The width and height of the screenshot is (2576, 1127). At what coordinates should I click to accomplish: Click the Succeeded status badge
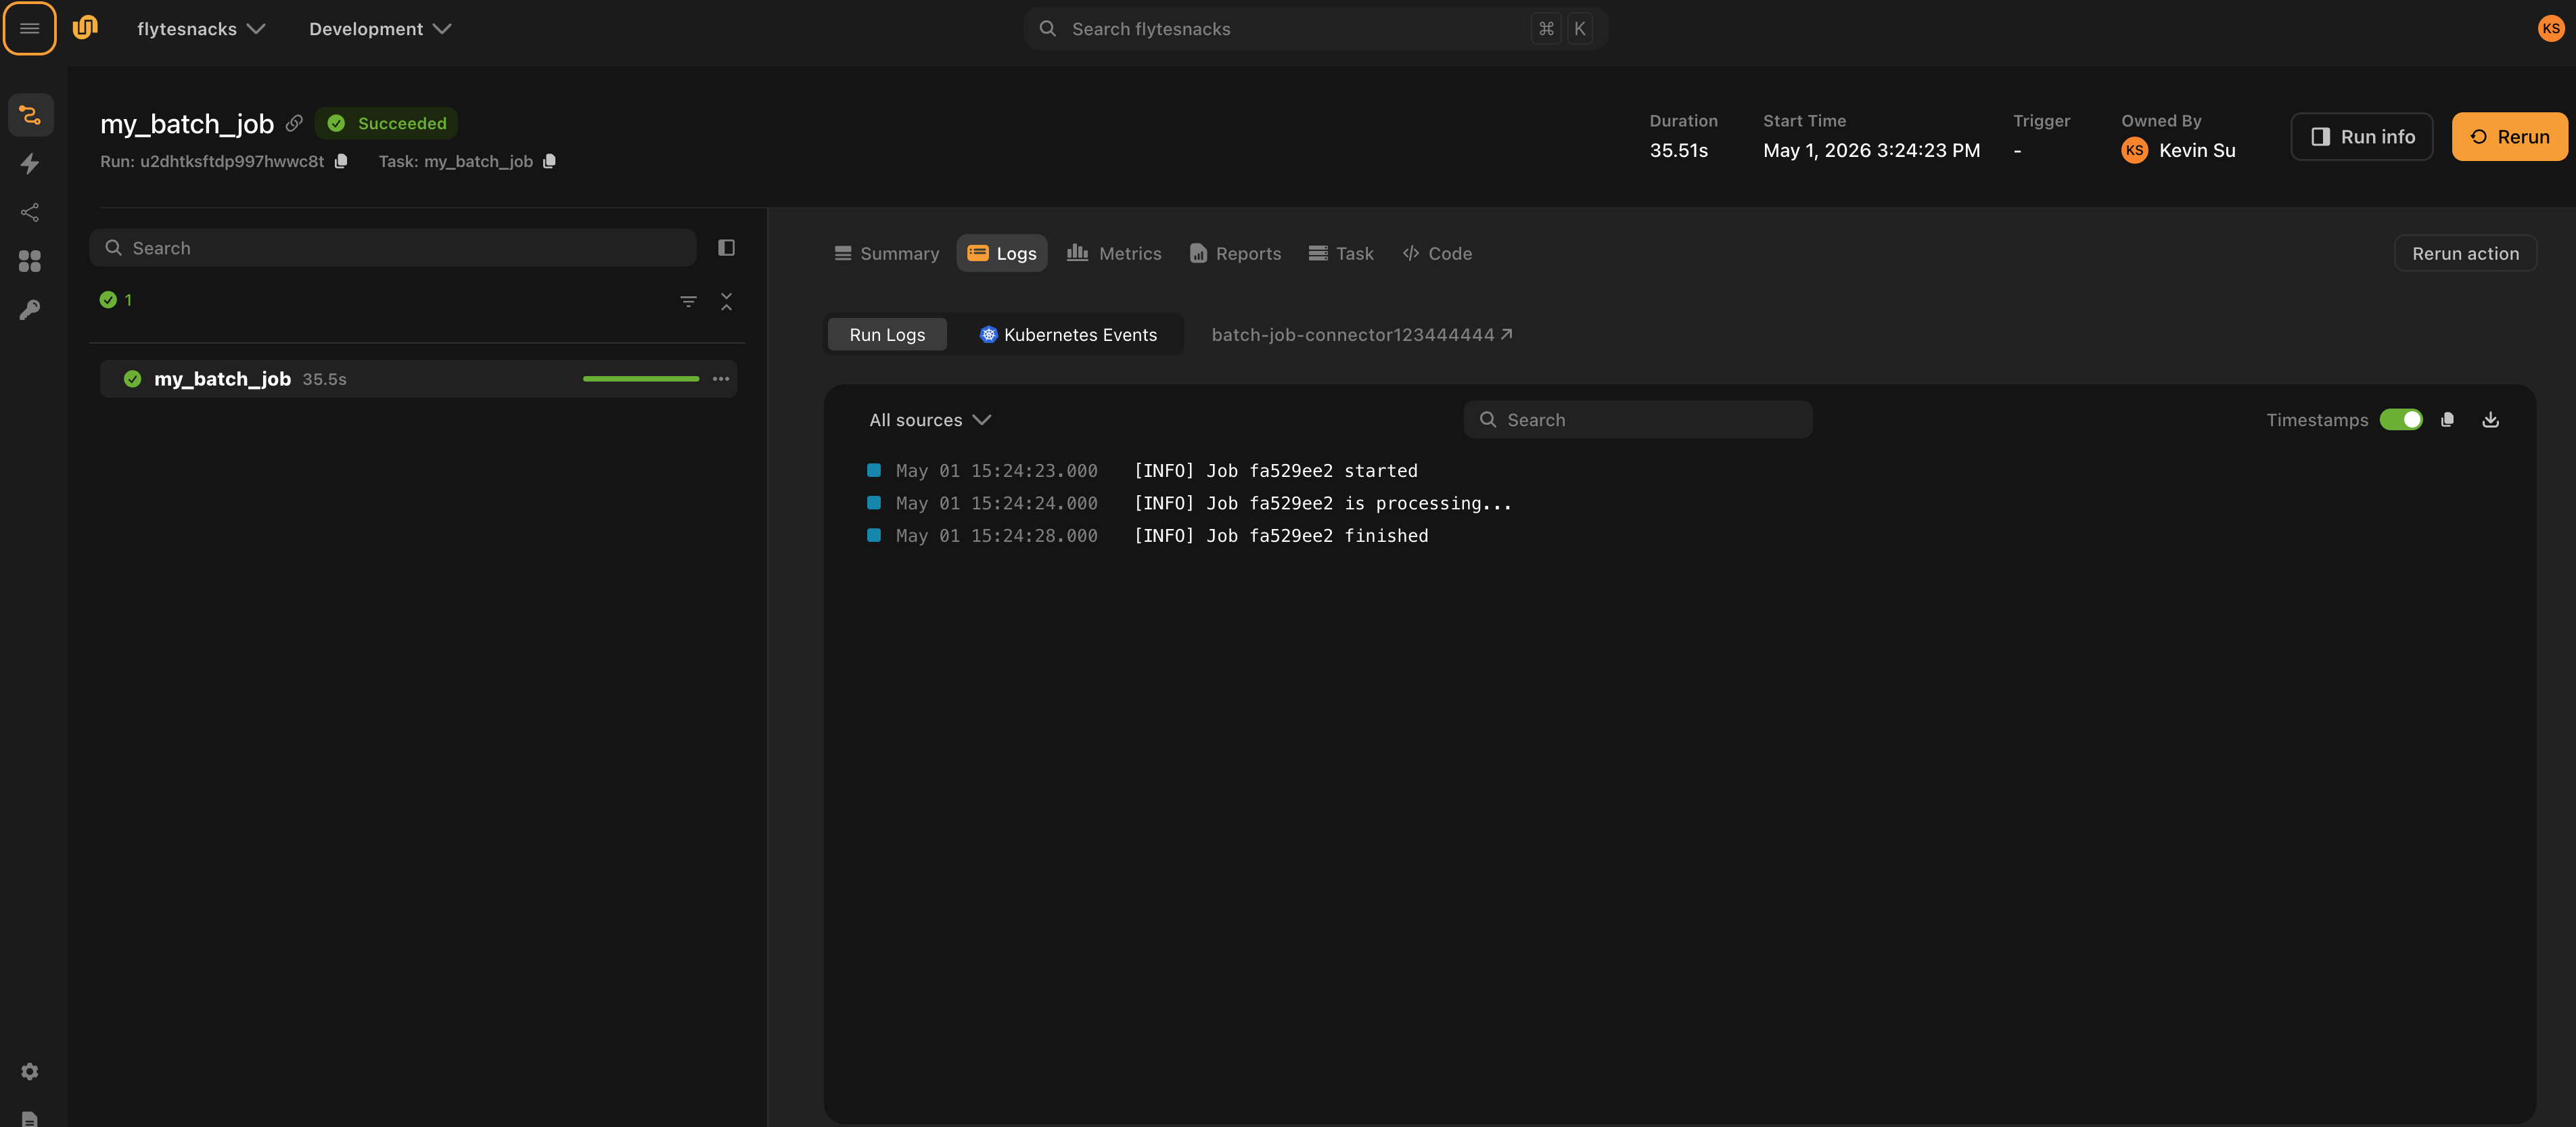tap(387, 123)
